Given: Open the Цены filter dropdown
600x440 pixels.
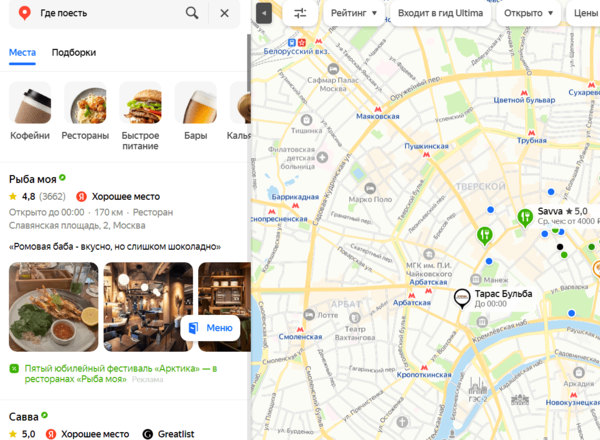Looking at the screenshot, I should pyautogui.click(x=585, y=13).
